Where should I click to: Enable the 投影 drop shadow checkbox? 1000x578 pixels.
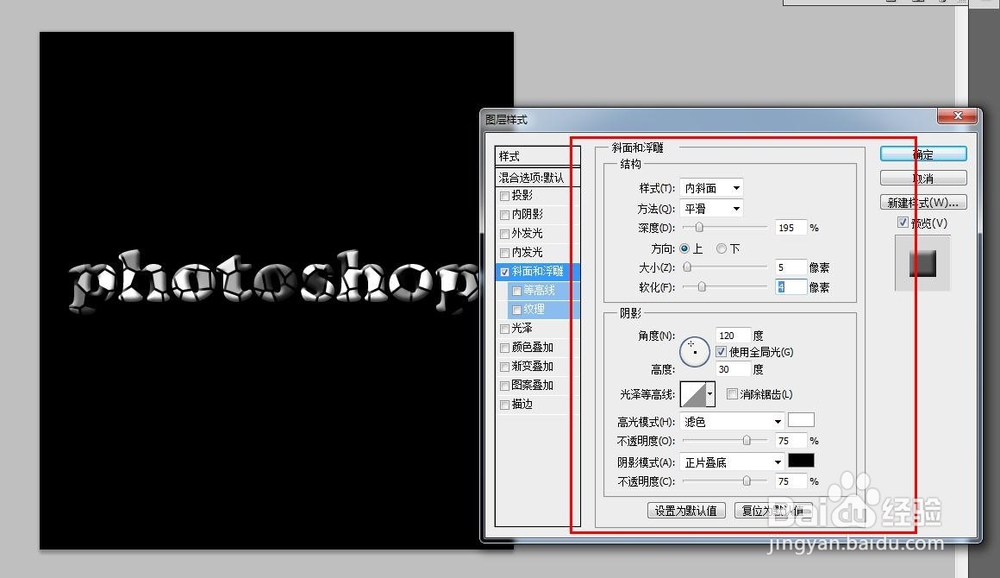click(x=504, y=196)
